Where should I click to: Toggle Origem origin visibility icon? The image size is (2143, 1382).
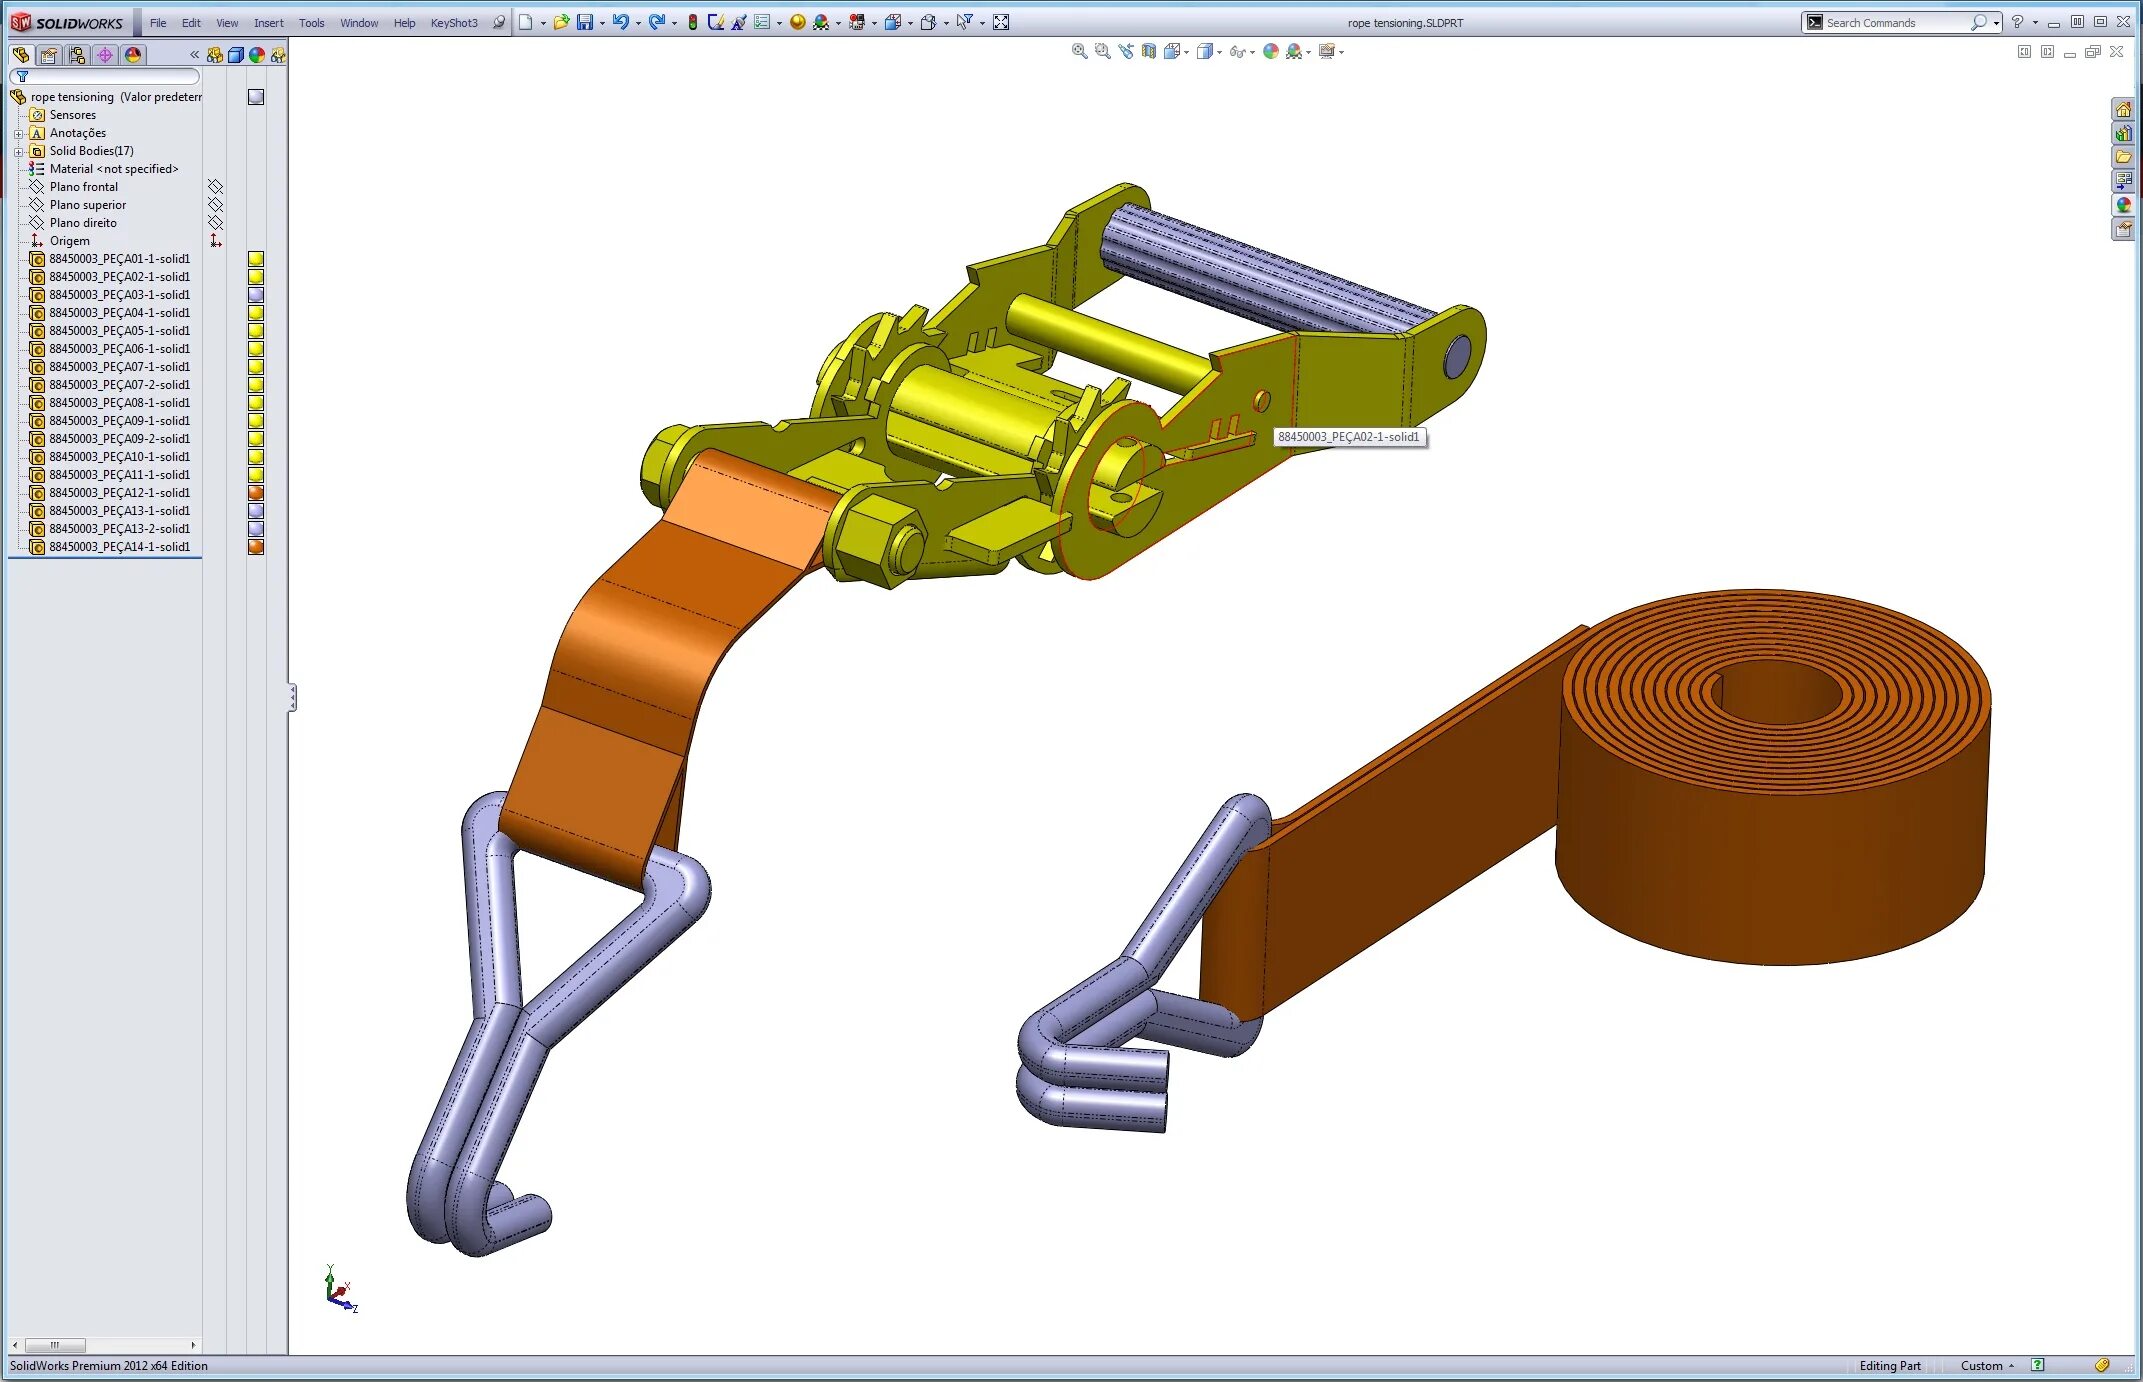215,241
